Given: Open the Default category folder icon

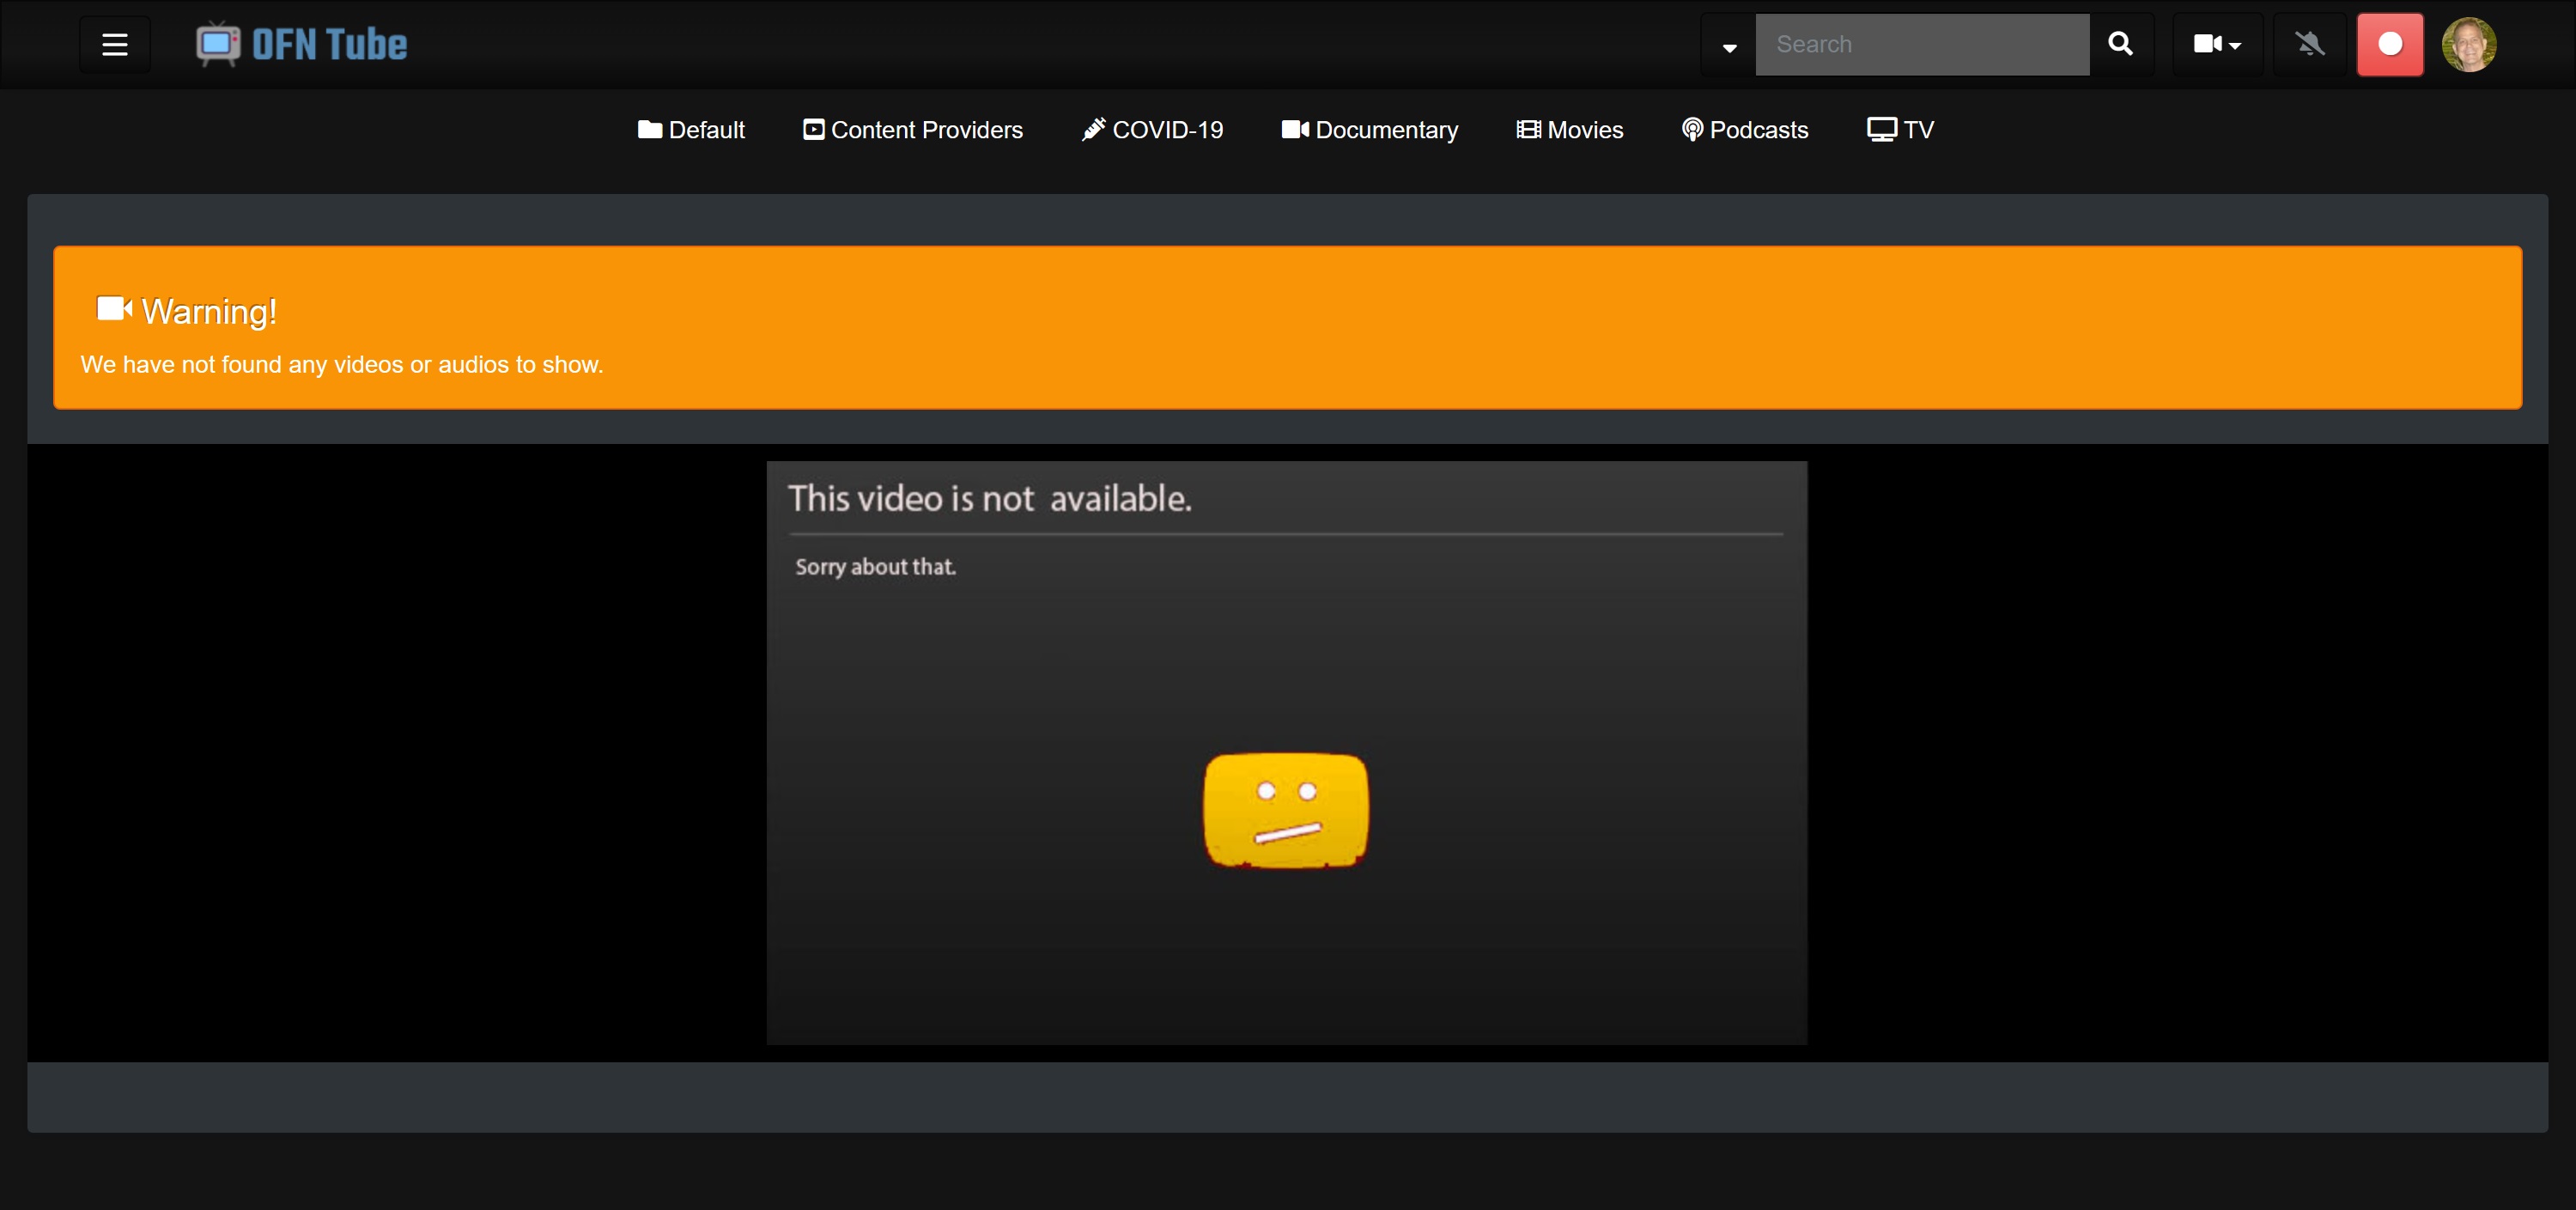Looking at the screenshot, I should pos(649,129).
